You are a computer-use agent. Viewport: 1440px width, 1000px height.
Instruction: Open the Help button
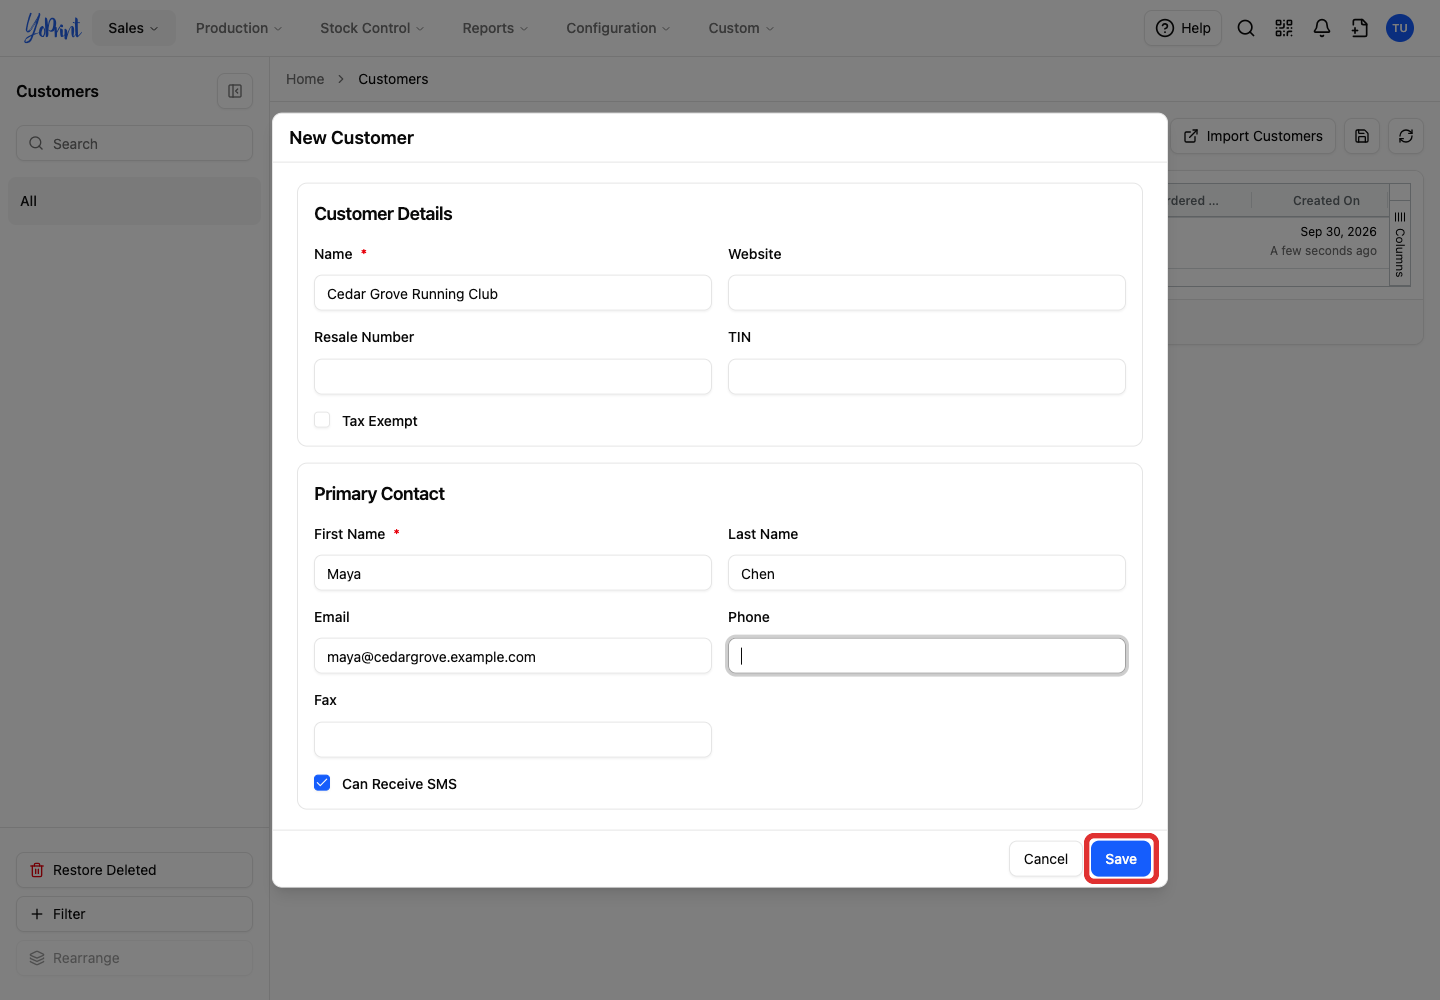click(x=1183, y=28)
